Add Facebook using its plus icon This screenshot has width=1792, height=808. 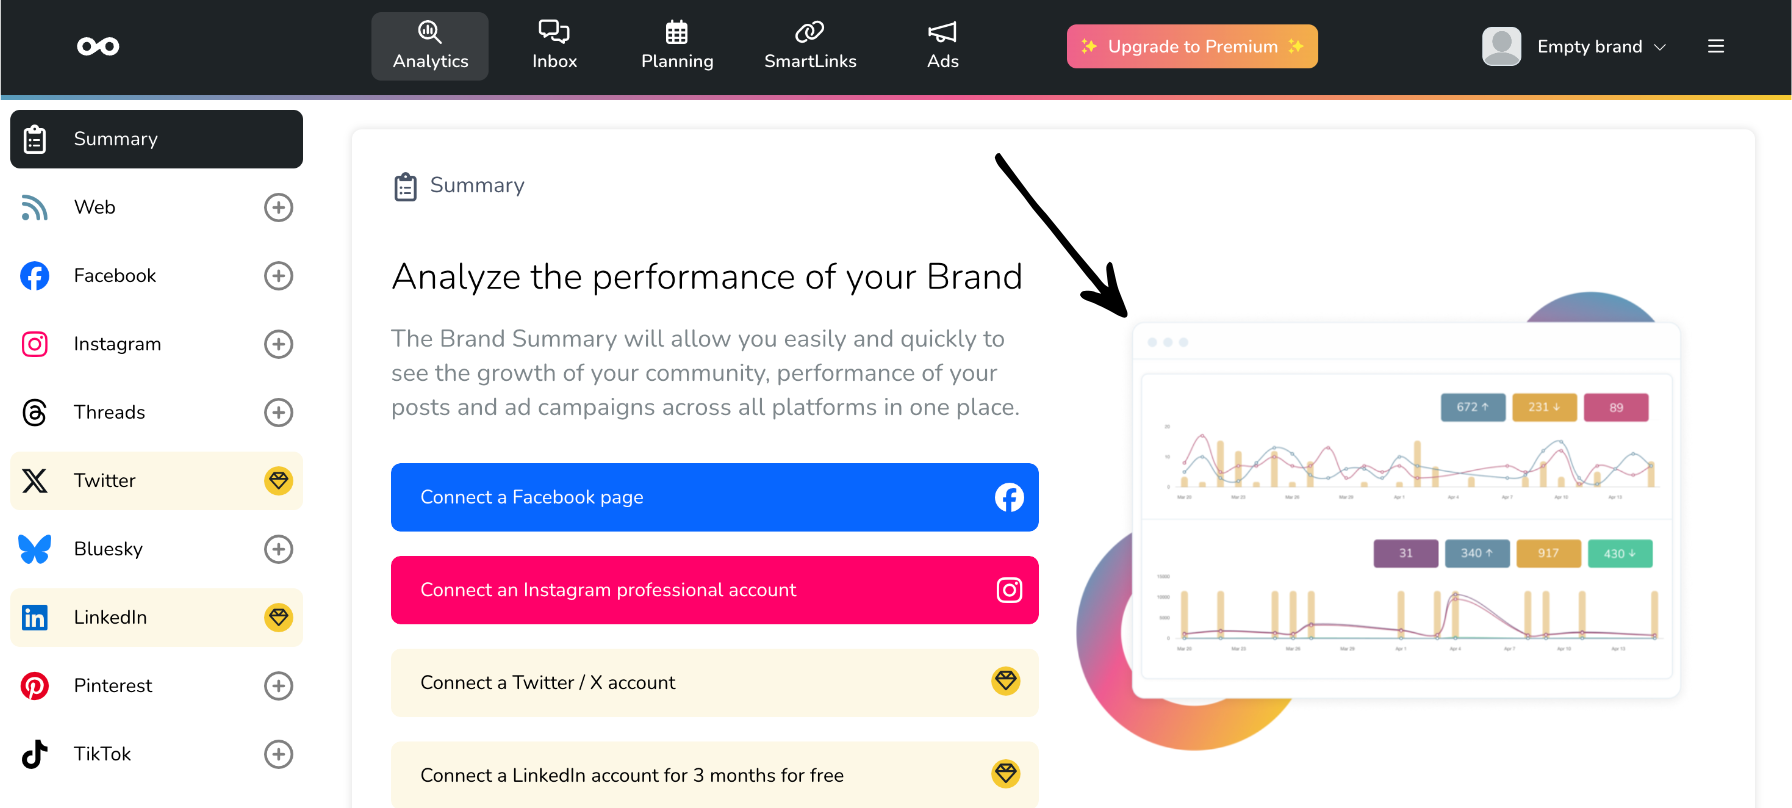278,276
